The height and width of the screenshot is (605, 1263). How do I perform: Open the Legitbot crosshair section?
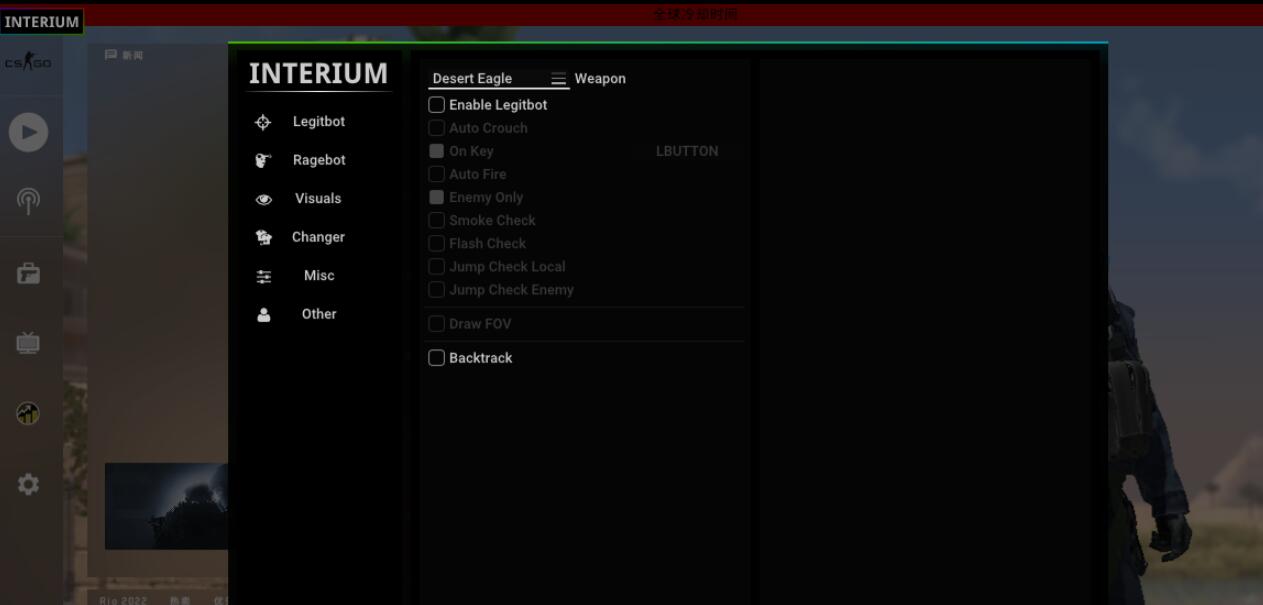[263, 122]
